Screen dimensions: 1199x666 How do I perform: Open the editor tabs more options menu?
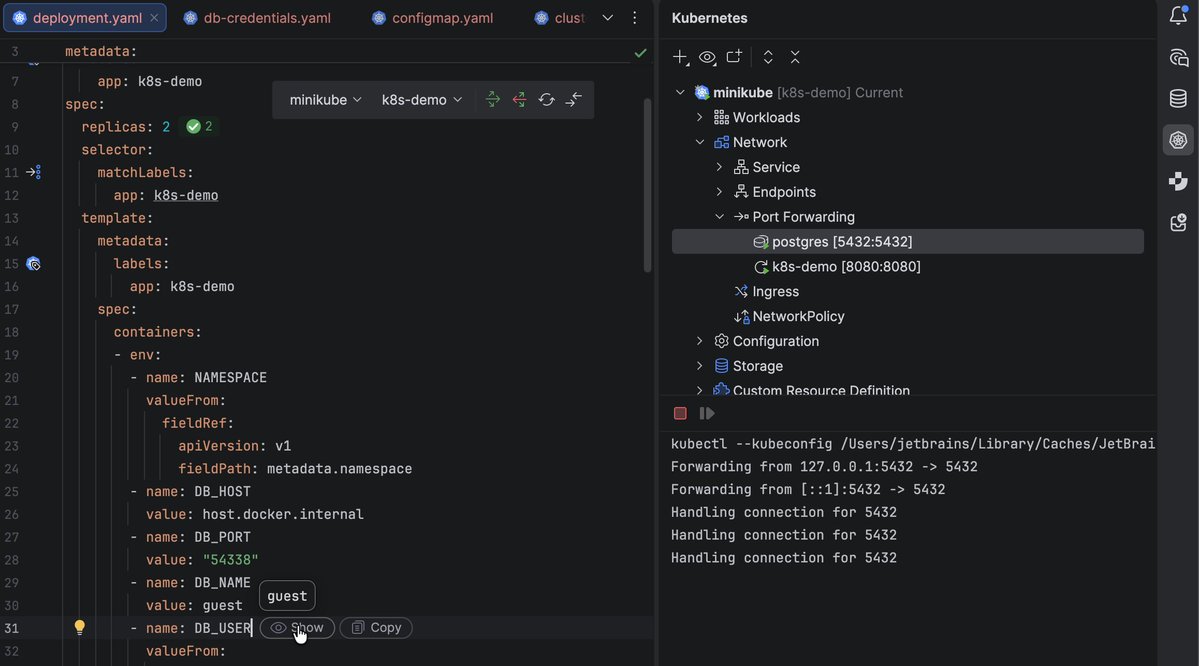pos(635,18)
